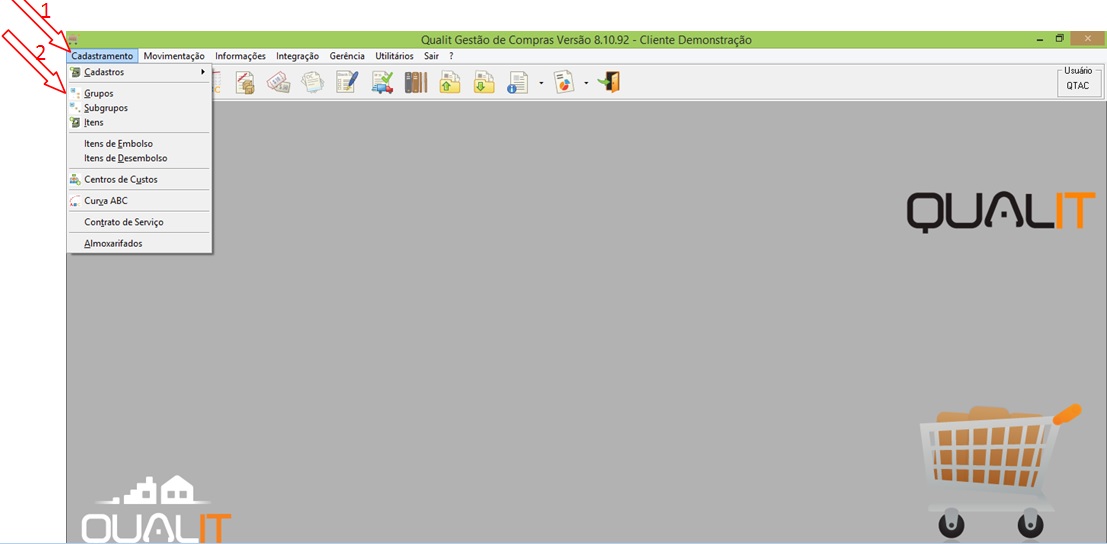Click the folder with up arrow icon
This screenshot has width=1107, height=544.
[x=450, y=83]
